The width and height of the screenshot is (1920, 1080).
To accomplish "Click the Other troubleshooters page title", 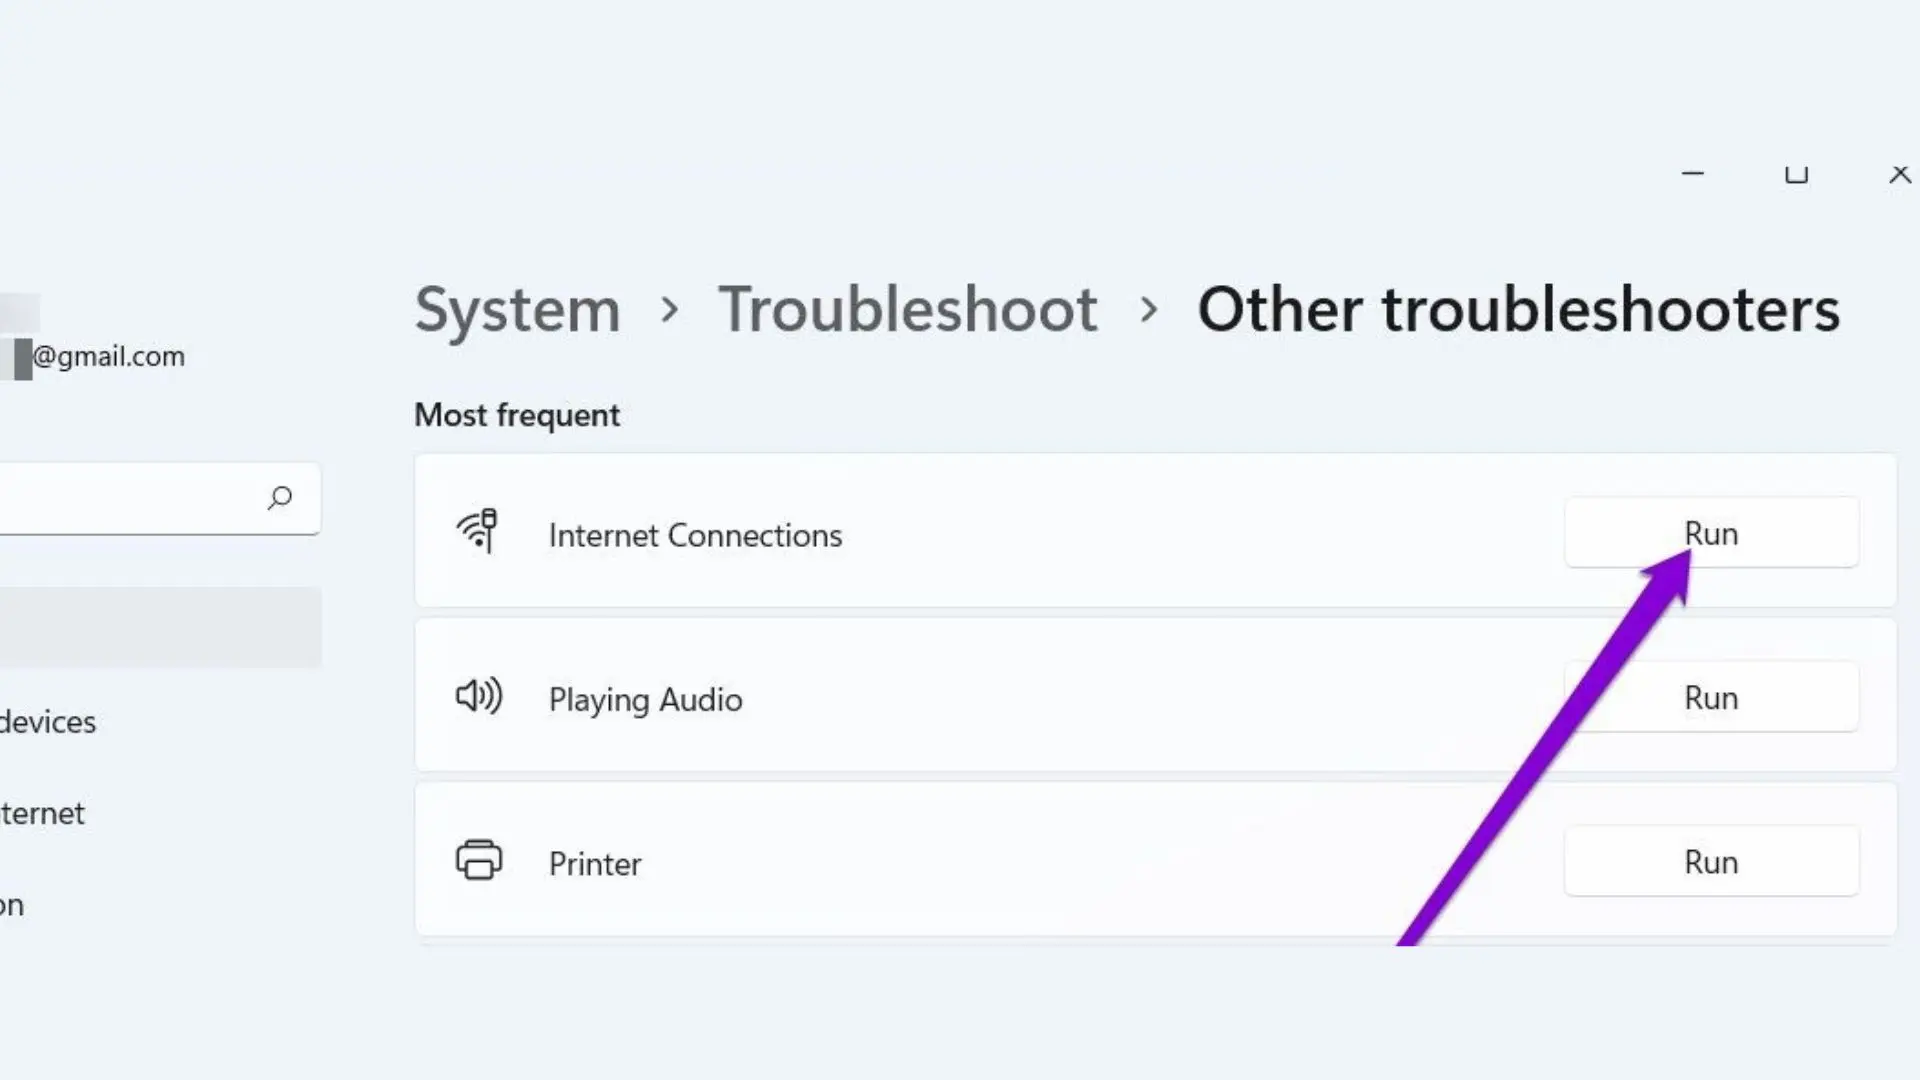I will 1518,310.
